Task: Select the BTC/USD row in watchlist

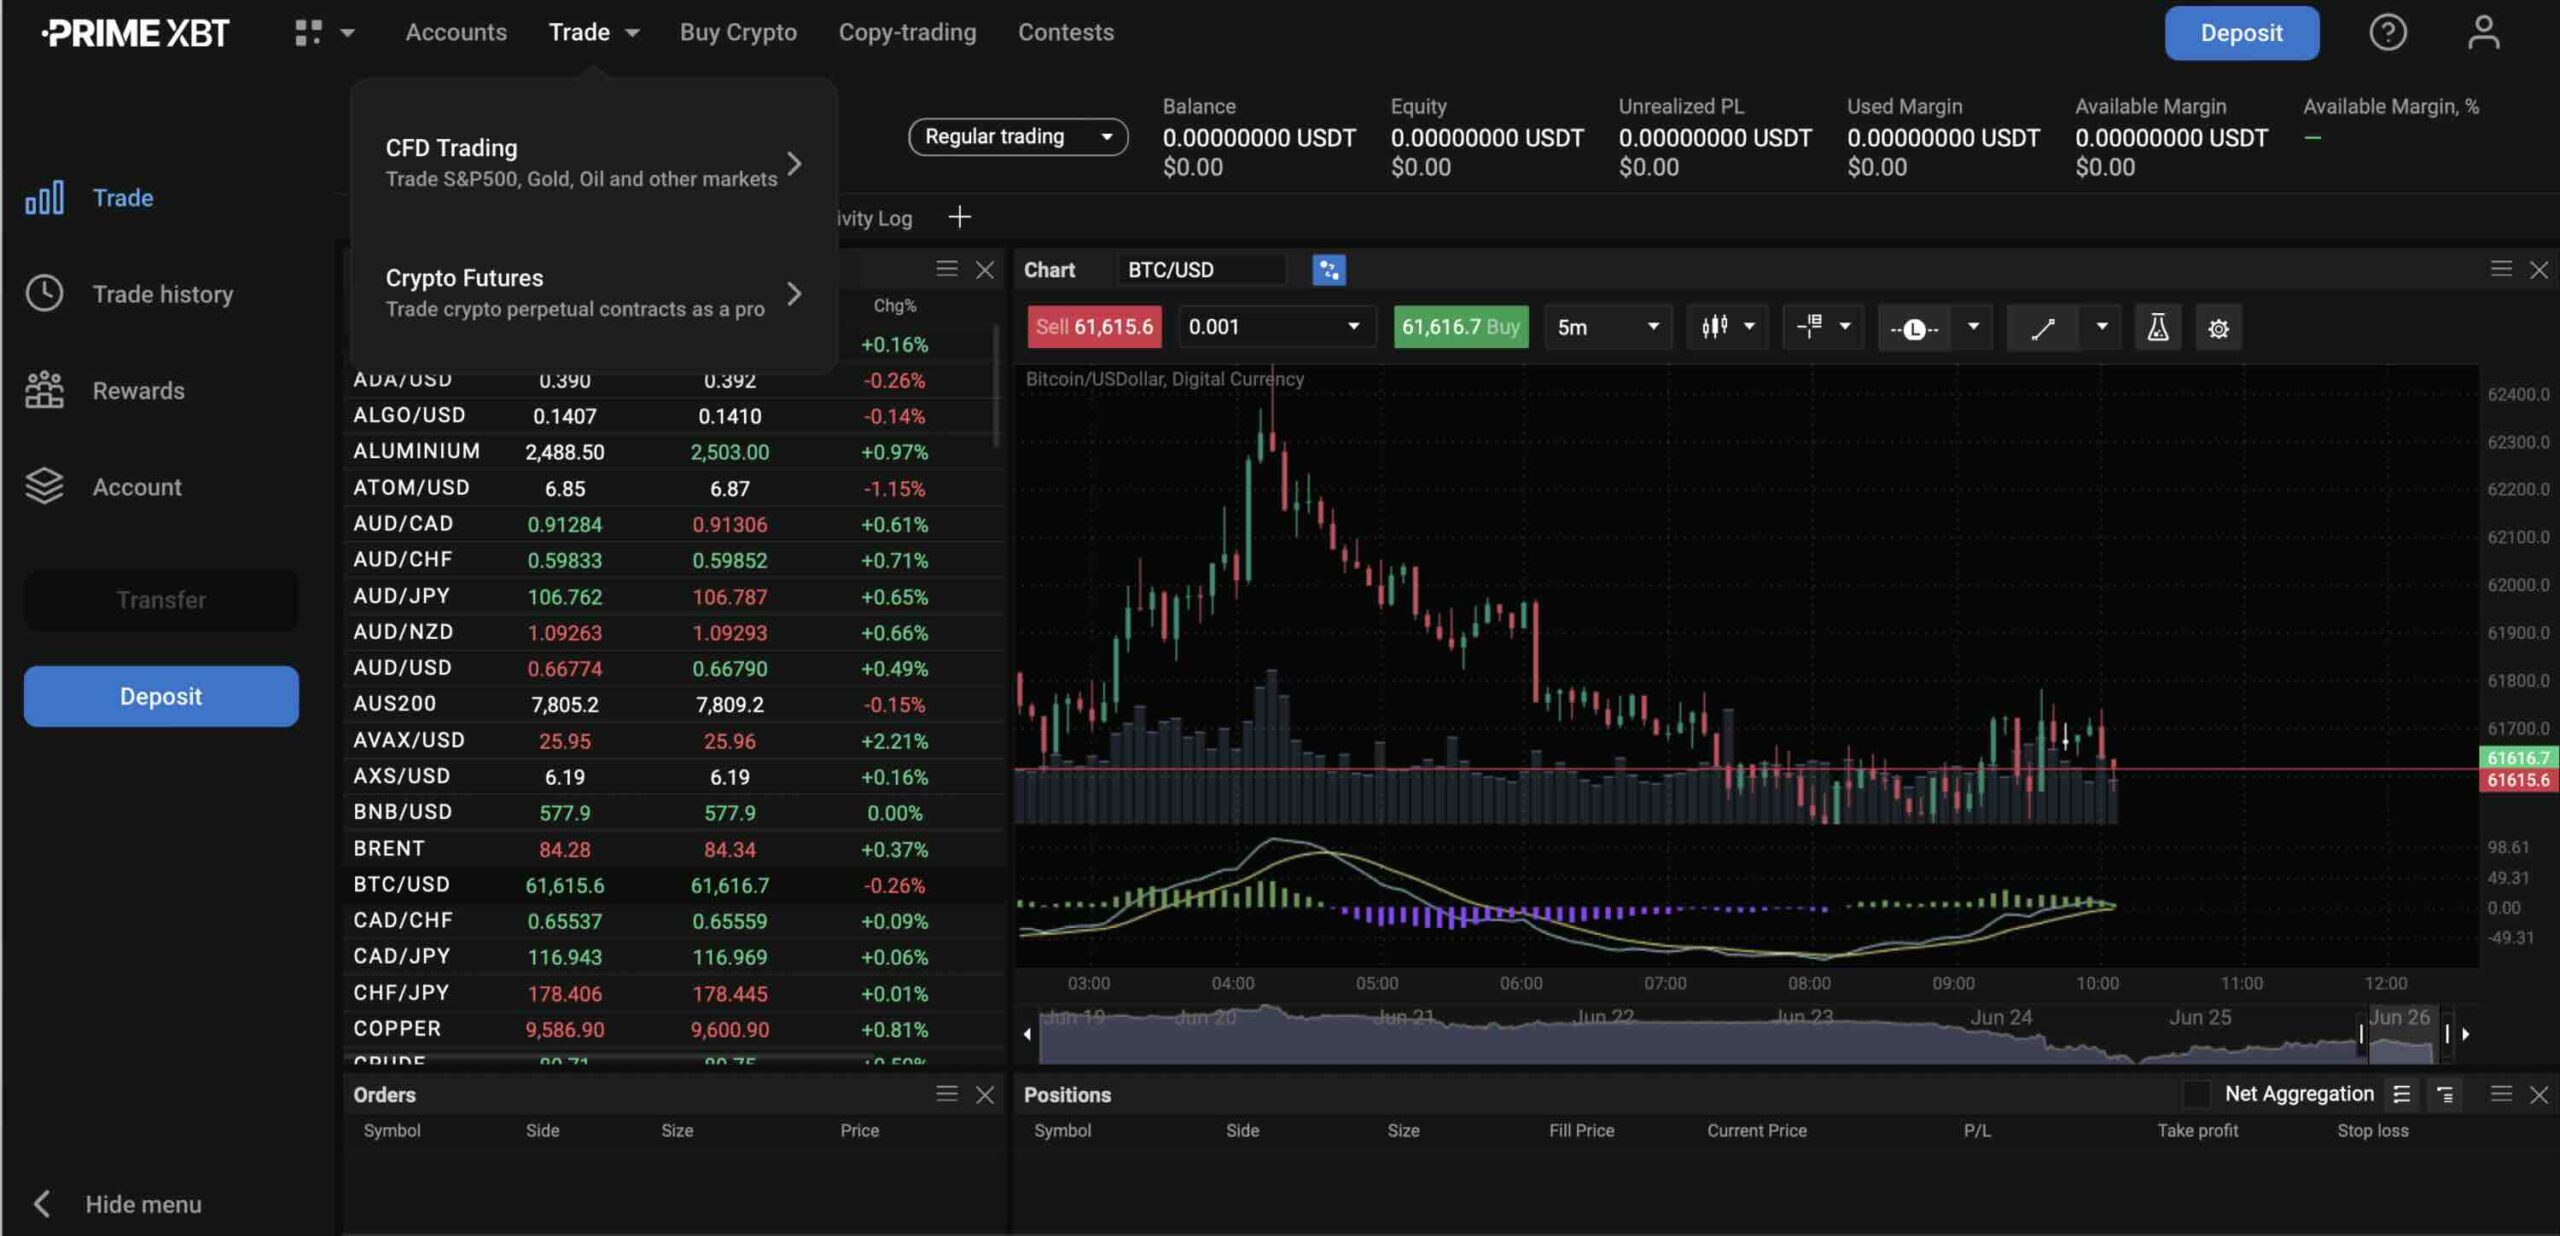Action: pyautogui.click(x=673, y=885)
